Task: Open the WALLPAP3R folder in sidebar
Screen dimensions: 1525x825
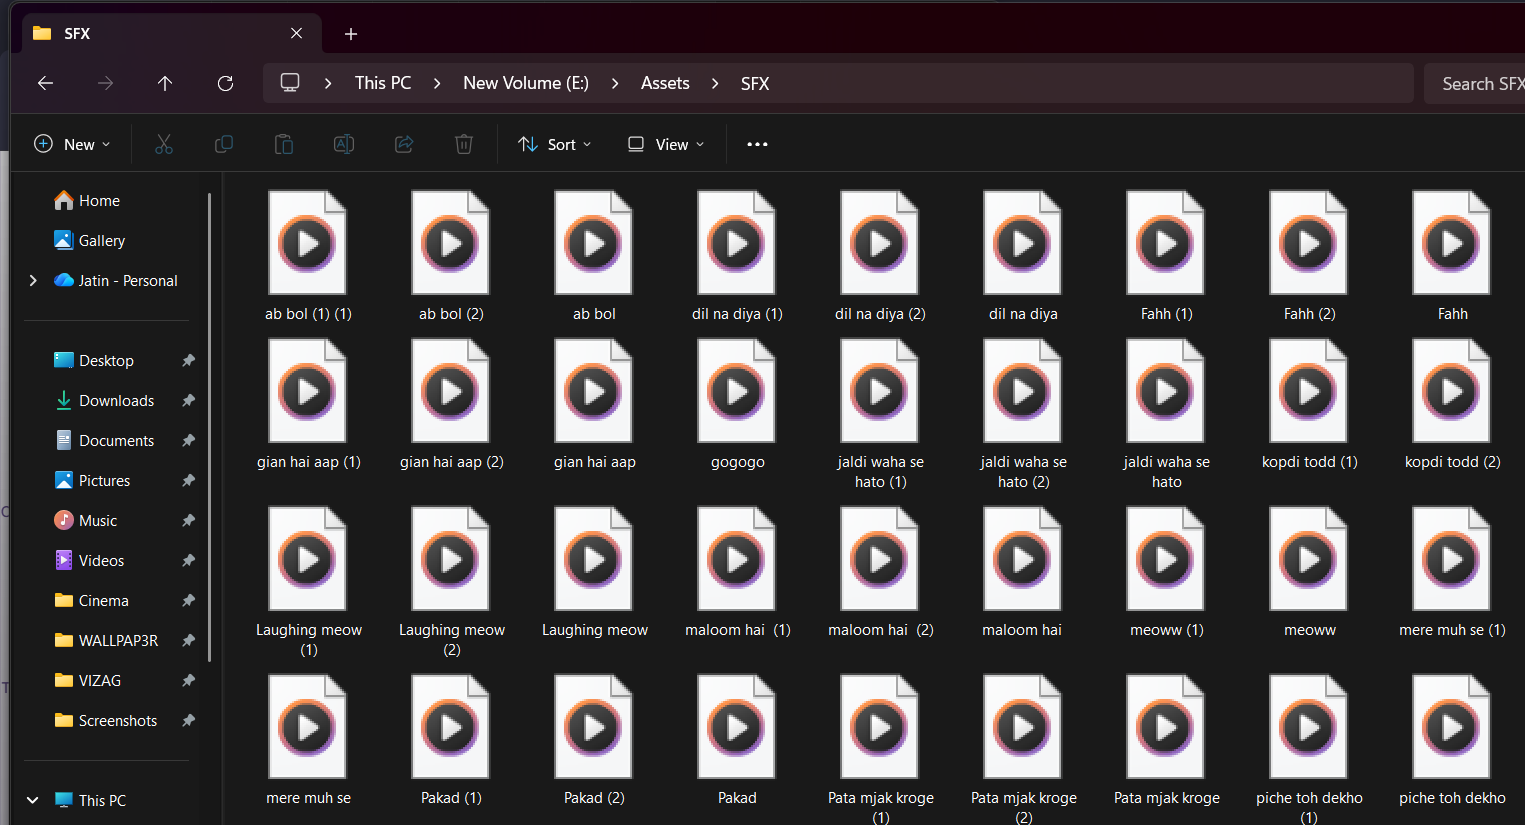Action: [x=108, y=641]
